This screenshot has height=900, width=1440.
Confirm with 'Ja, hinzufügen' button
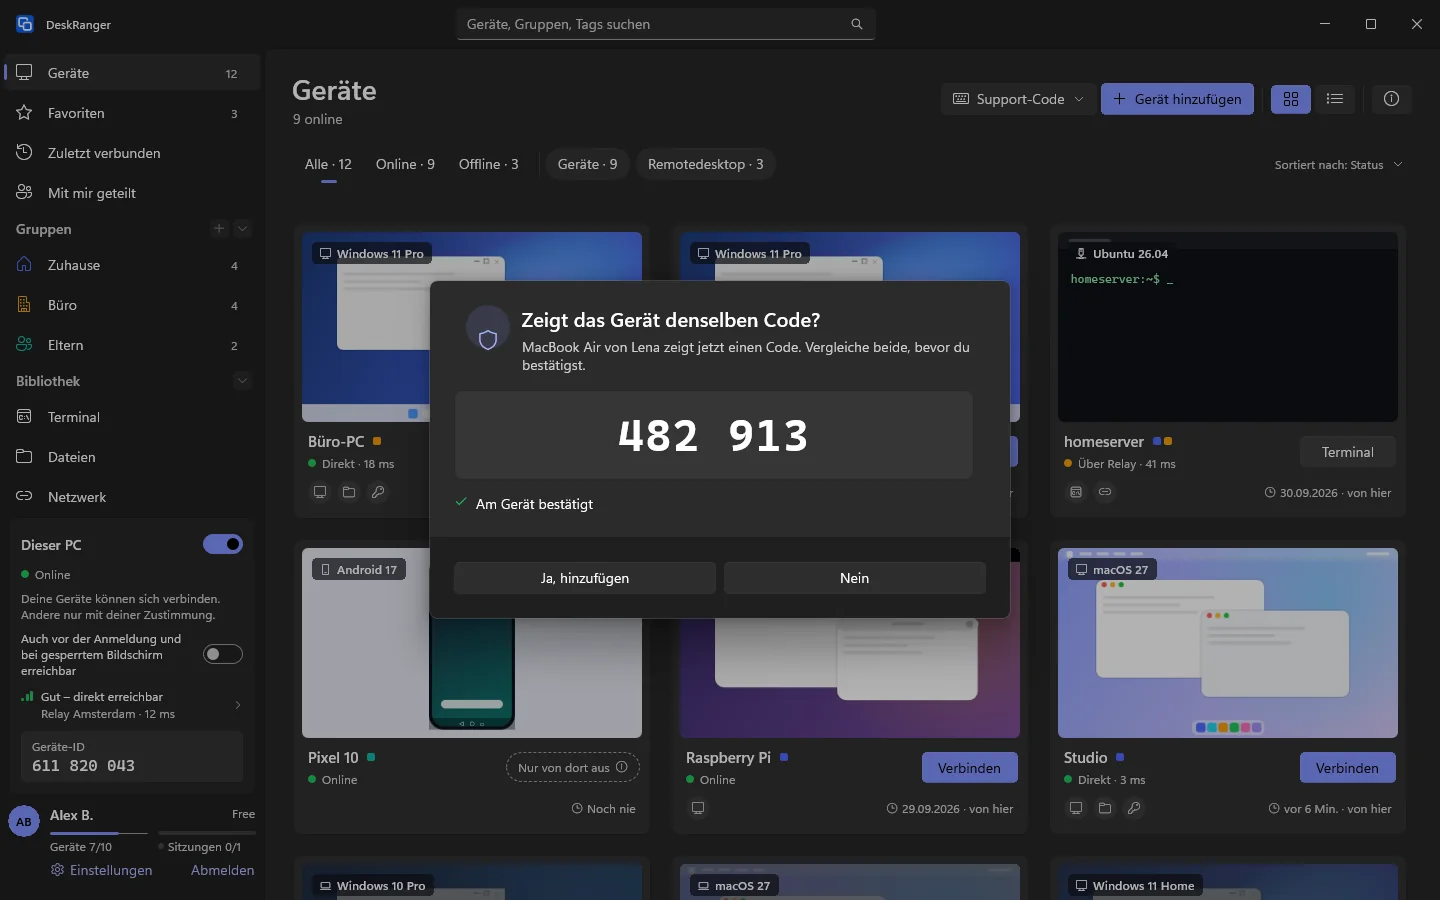point(585,578)
